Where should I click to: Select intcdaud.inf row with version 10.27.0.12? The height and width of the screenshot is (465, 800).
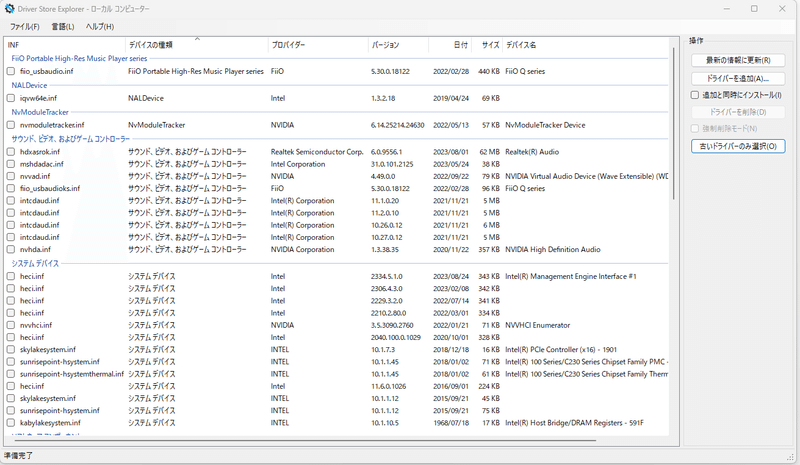337,237
